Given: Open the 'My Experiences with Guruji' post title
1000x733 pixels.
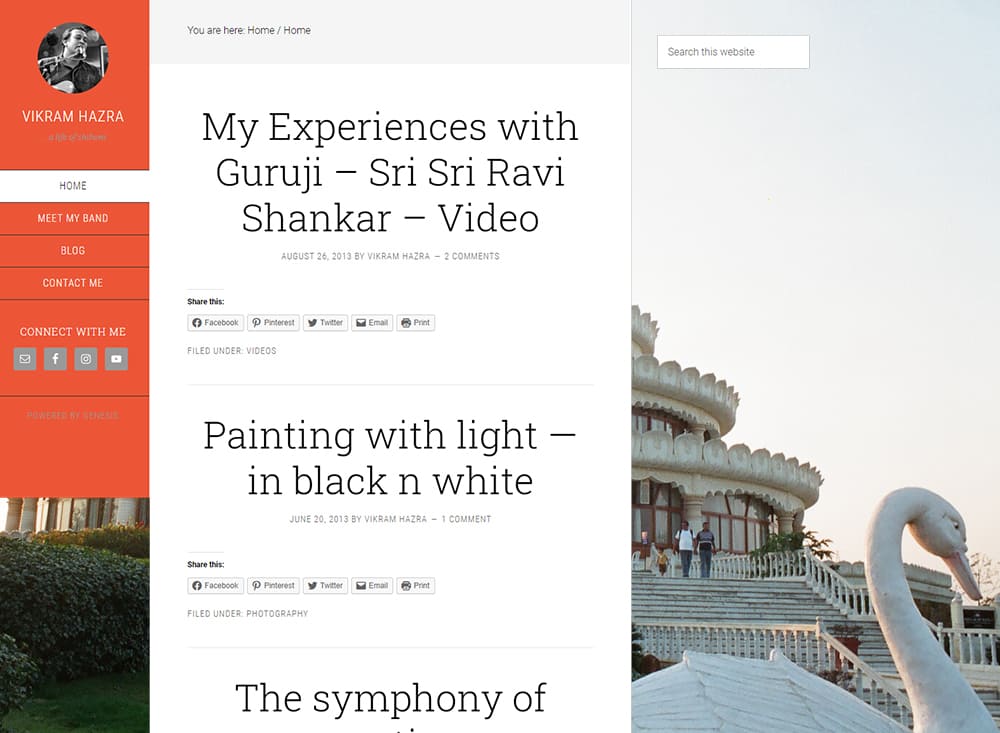Looking at the screenshot, I should 390,172.
